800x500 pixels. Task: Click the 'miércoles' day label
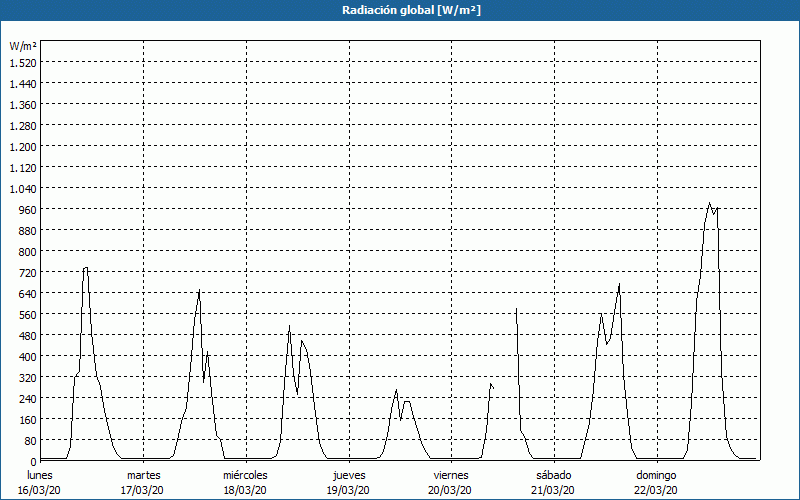pos(245,475)
